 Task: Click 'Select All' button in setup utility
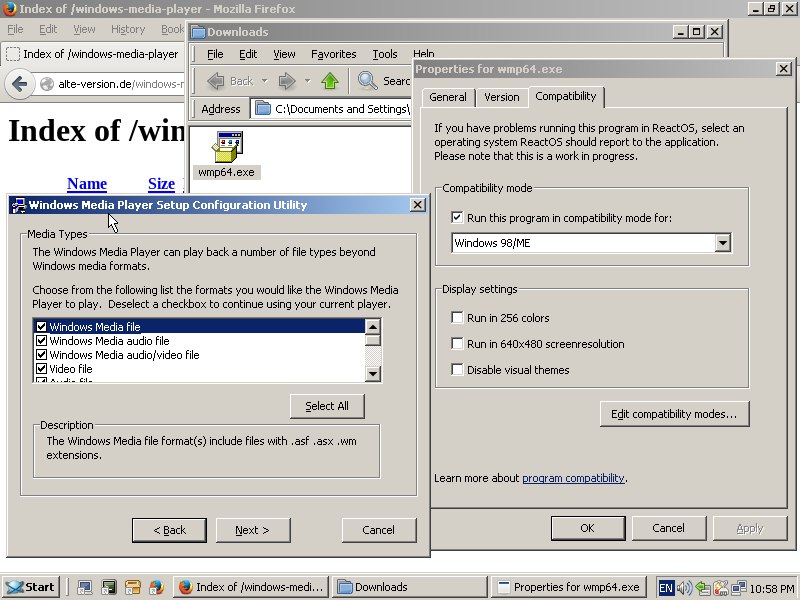(x=327, y=406)
